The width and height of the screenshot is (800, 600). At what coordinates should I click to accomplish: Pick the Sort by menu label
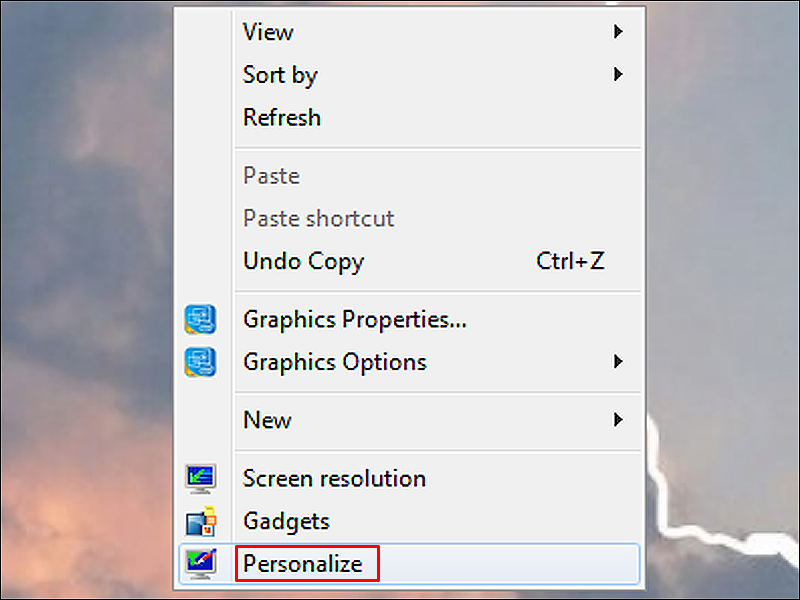pos(280,75)
